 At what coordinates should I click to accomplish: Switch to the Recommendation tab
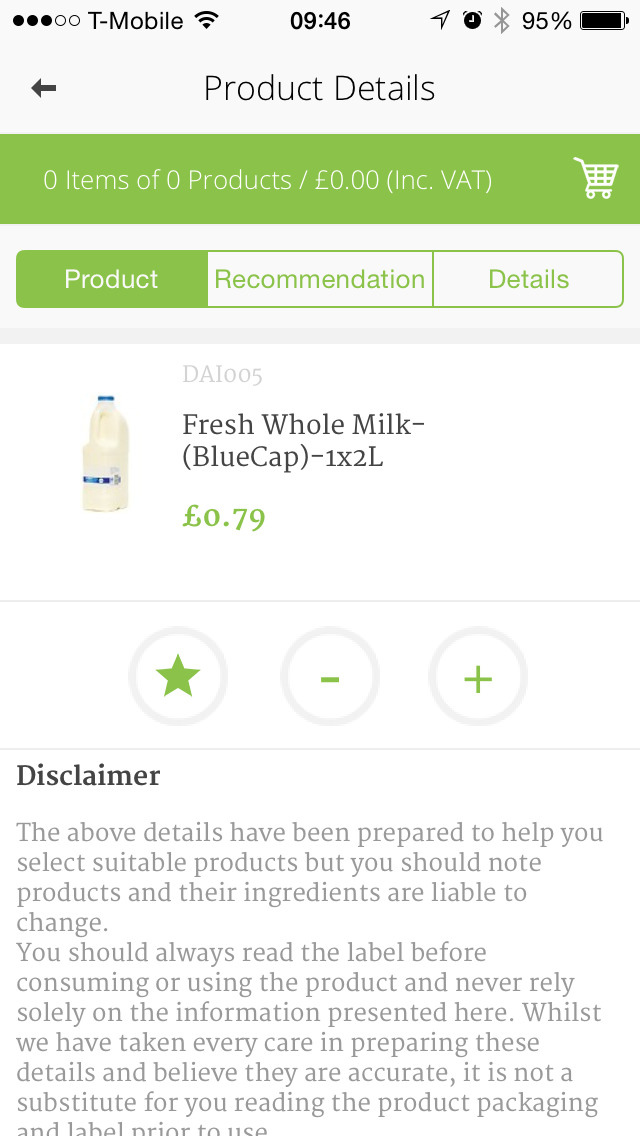(320, 279)
